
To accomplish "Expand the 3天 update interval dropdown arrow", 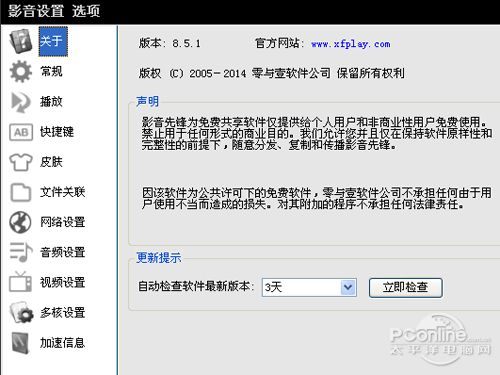I will click(x=348, y=287).
